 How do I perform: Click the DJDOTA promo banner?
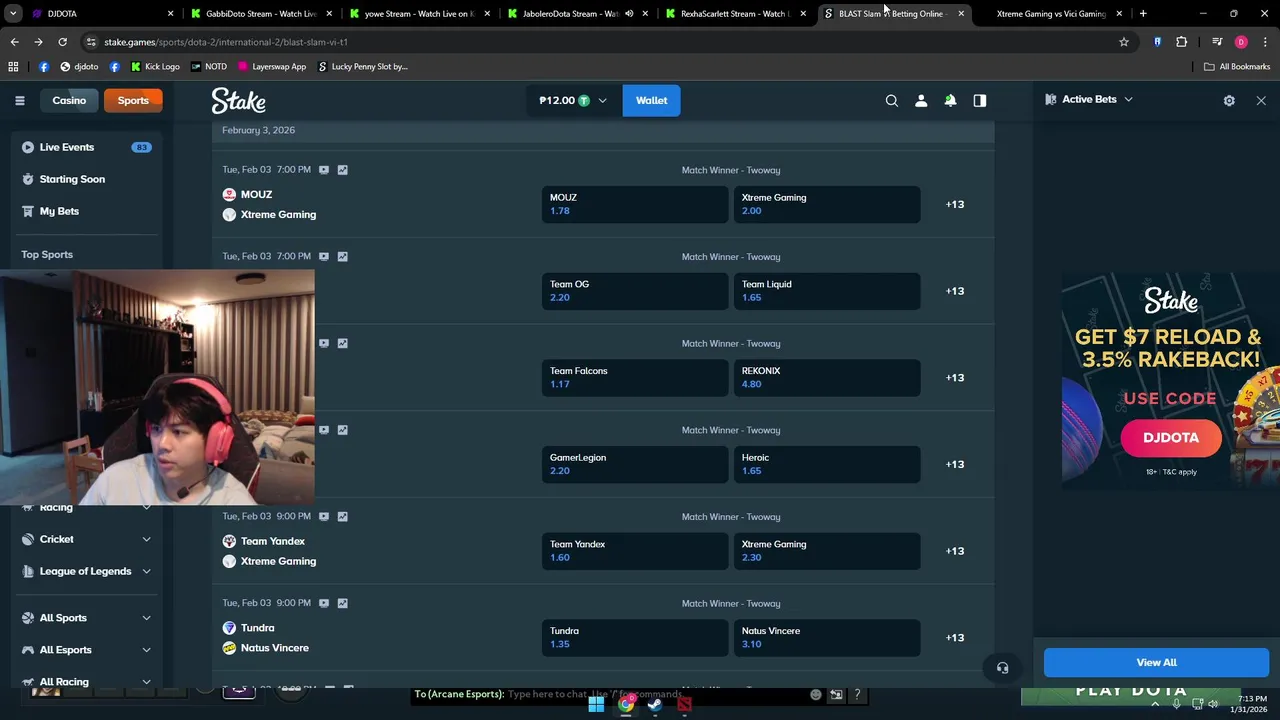1171,381
